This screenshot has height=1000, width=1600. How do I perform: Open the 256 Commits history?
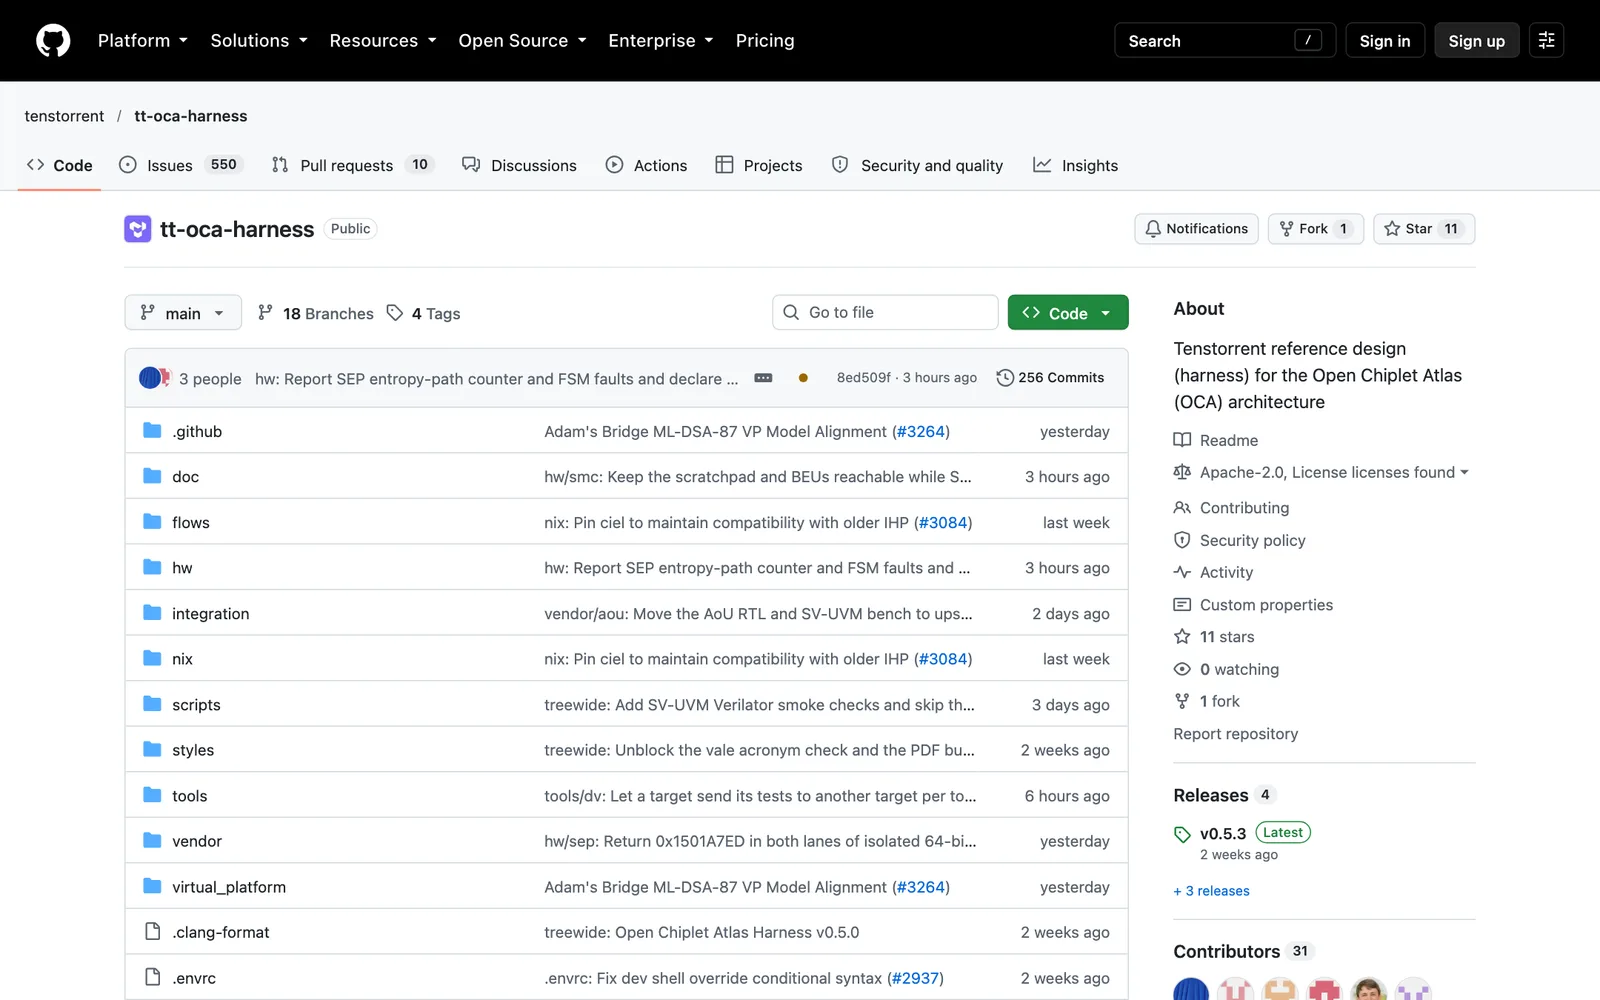click(1051, 378)
